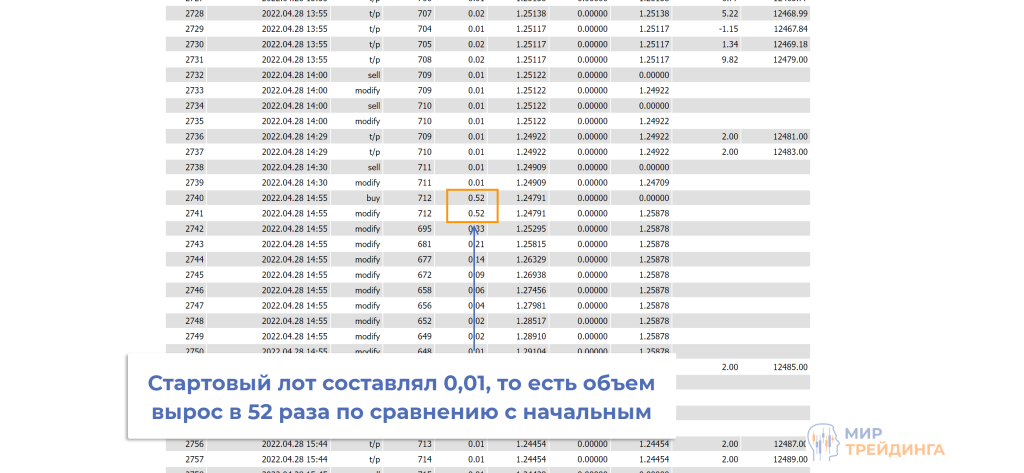Select the price 1.29104 in row 2750
Image resolution: width=1024 pixels, height=473 pixels.
tap(532, 351)
